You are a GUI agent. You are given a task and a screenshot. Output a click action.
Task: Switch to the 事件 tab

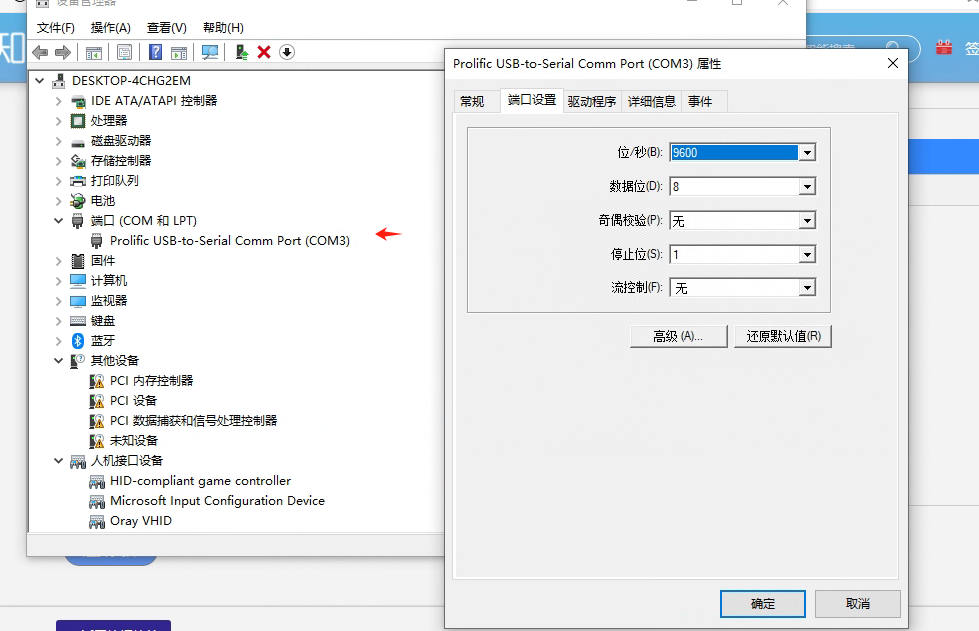click(700, 102)
